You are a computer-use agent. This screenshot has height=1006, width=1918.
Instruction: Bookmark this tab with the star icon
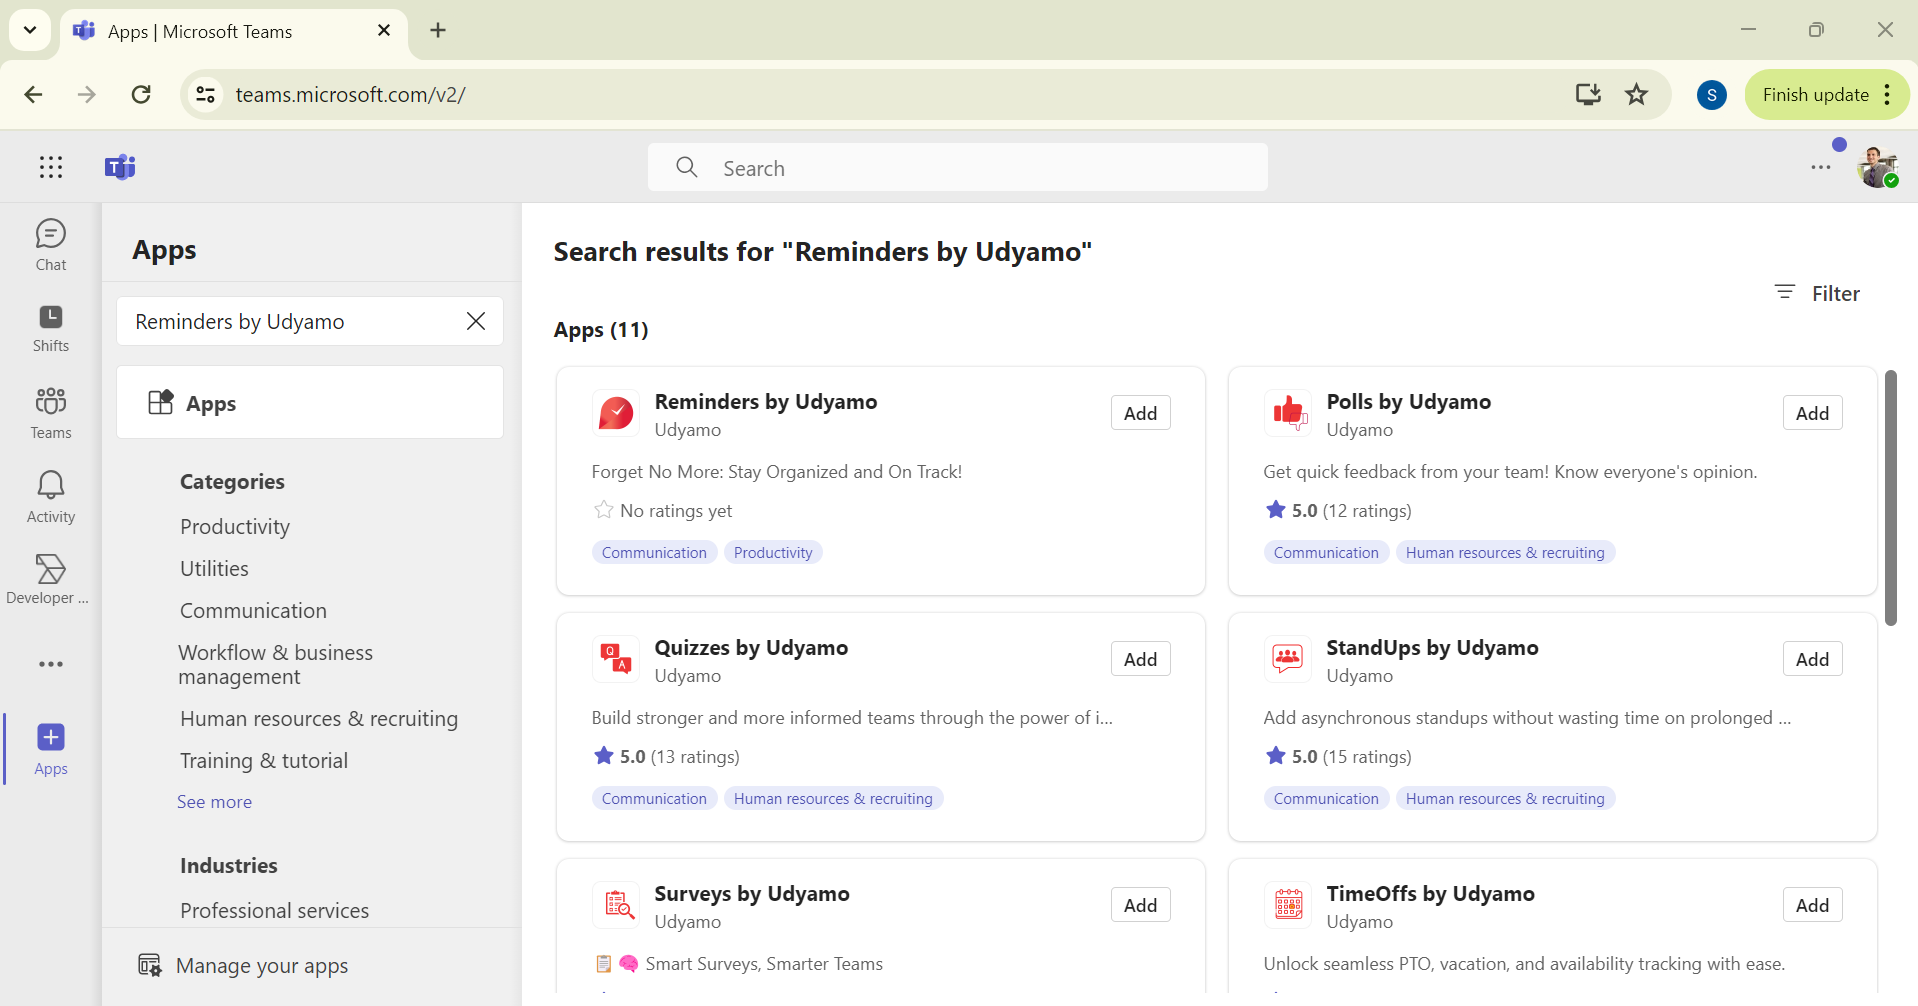tap(1636, 95)
